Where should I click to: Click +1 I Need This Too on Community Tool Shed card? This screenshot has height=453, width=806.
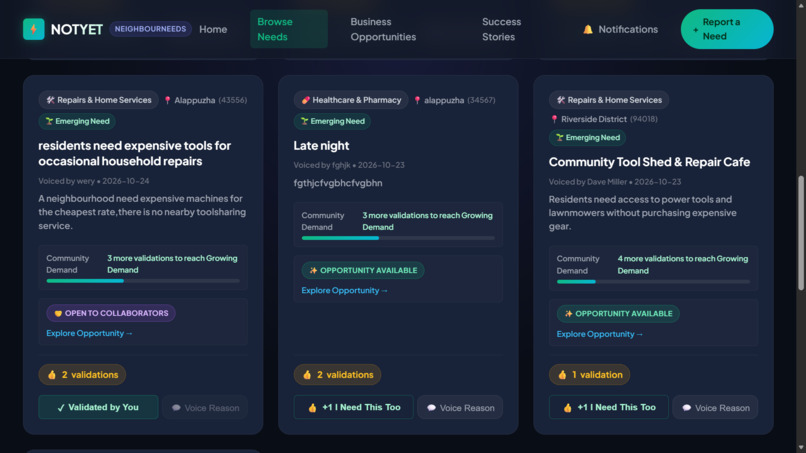609,407
